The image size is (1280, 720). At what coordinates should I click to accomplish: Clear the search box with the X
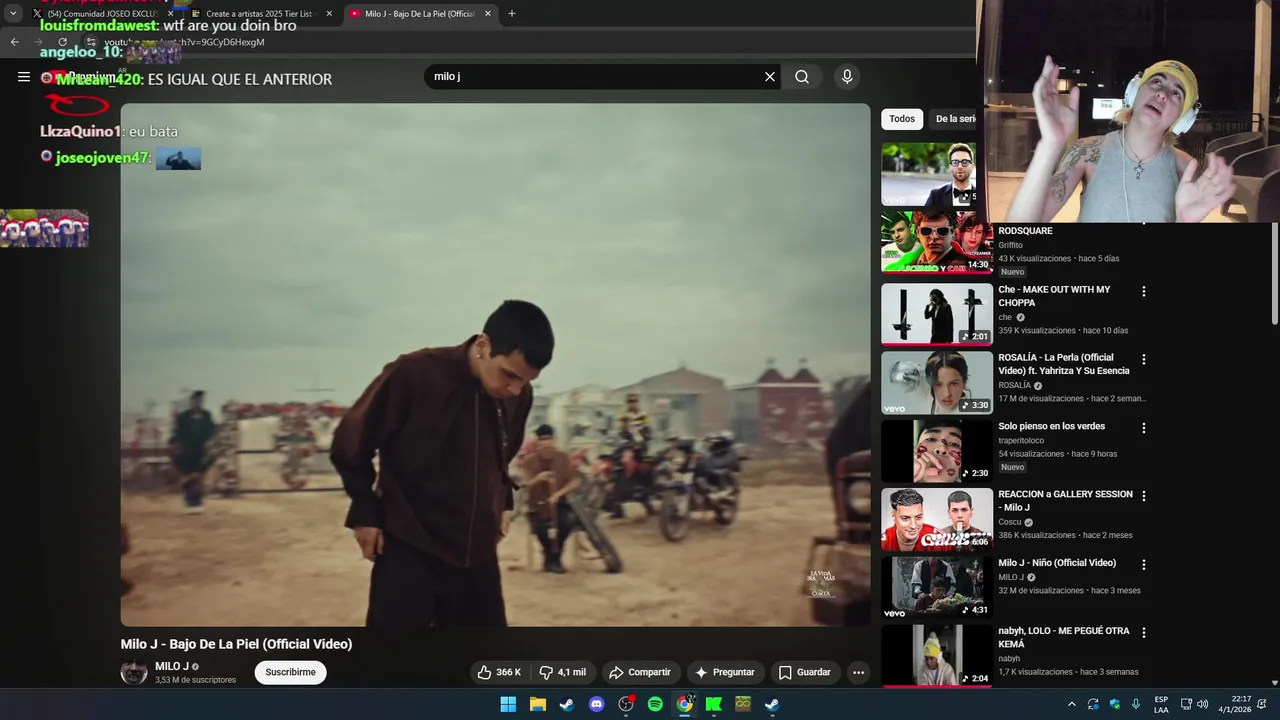pyautogui.click(x=770, y=77)
